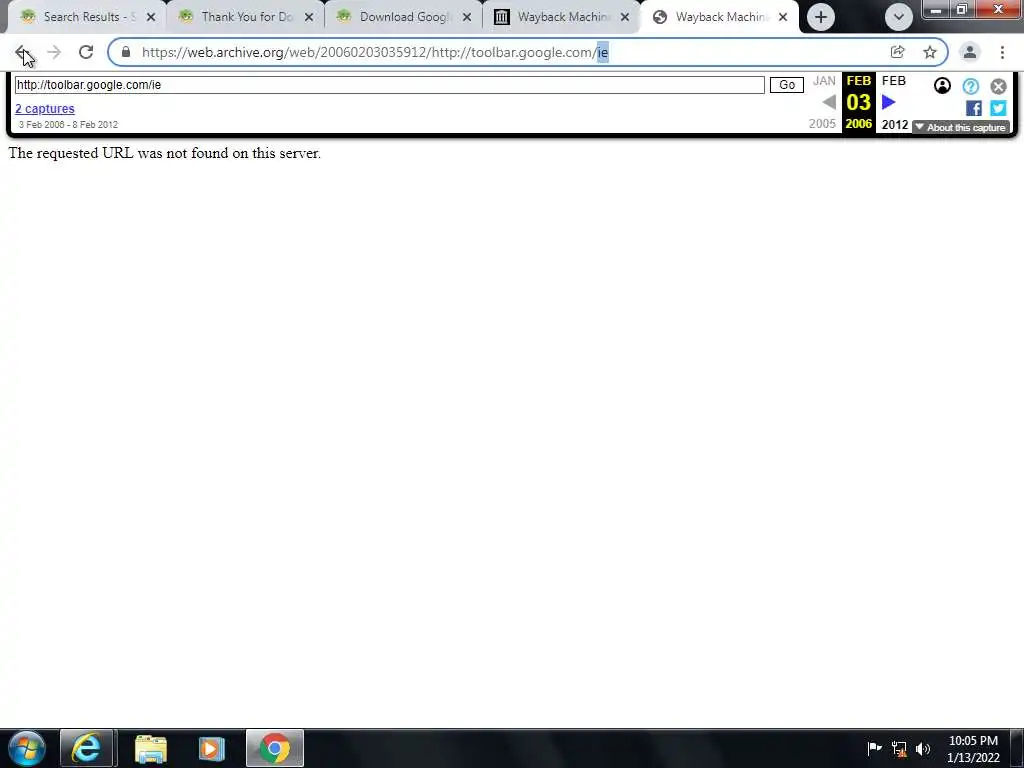Open the Chrome three-dot menu
Viewport: 1024px width, 768px height.
pyautogui.click(x=1002, y=52)
